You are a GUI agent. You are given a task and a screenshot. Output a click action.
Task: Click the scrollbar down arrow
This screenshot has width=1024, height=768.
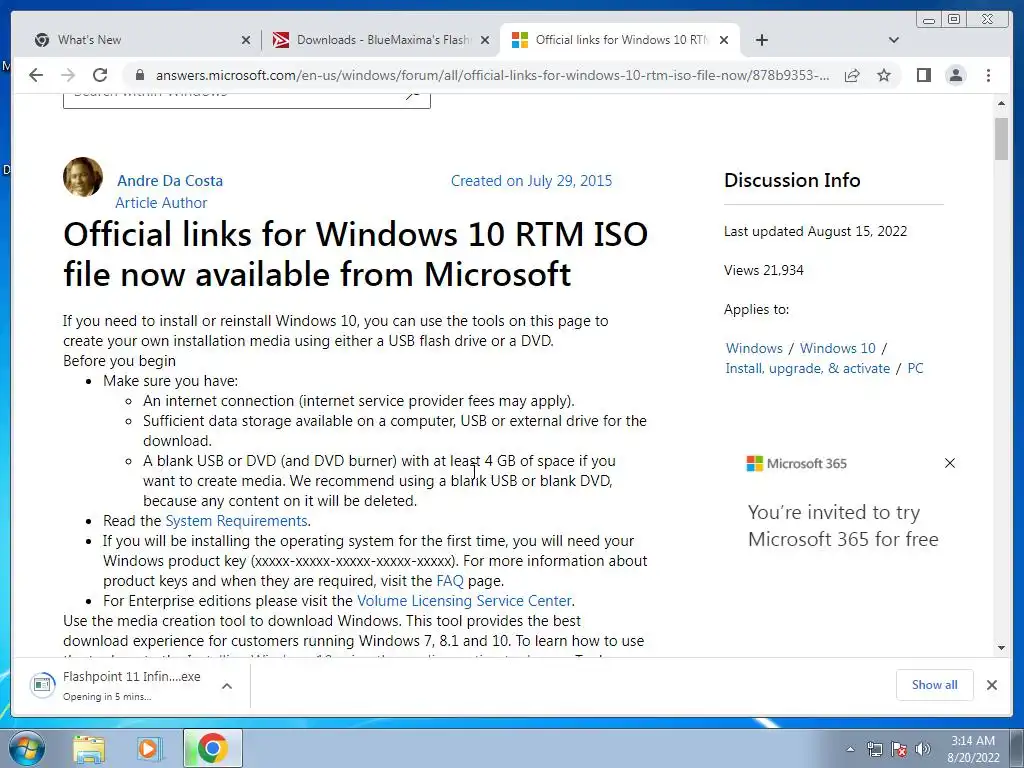point(1002,648)
